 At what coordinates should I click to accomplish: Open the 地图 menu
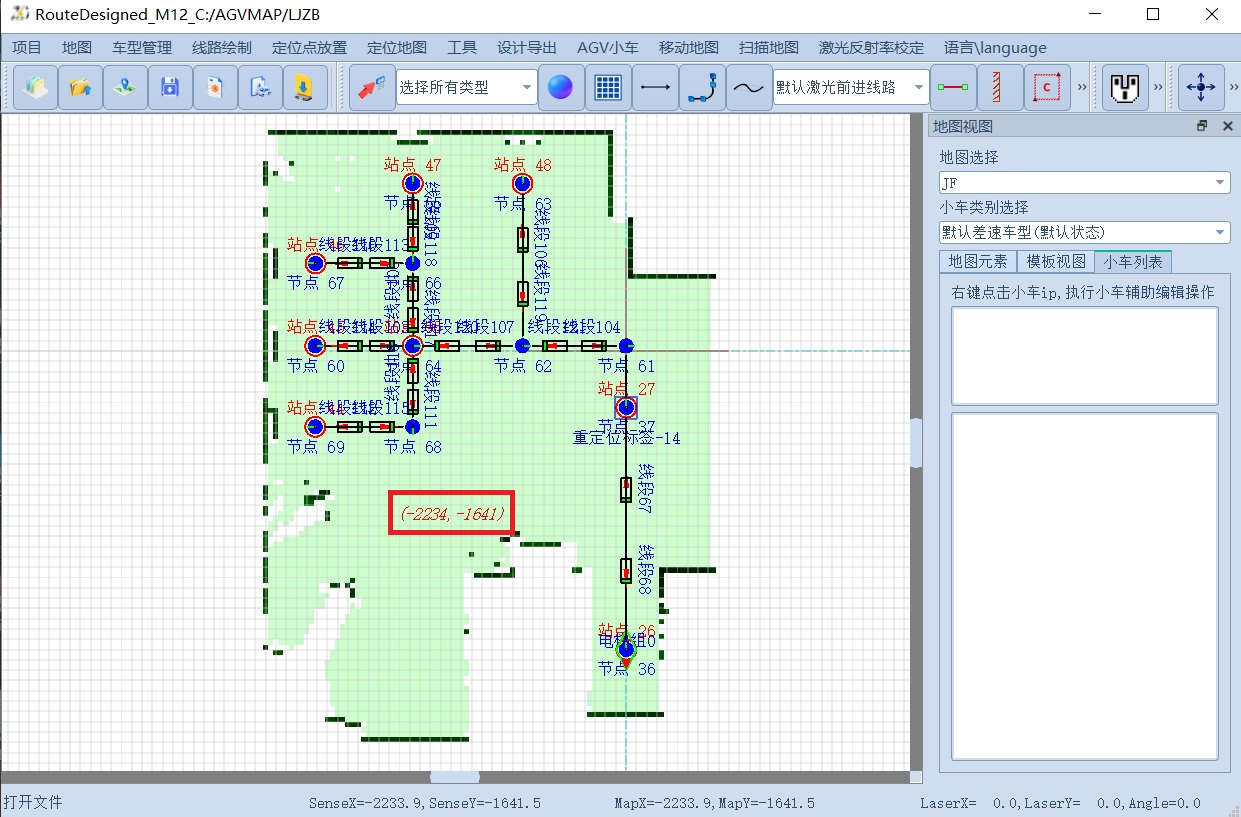[x=77, y=47]
